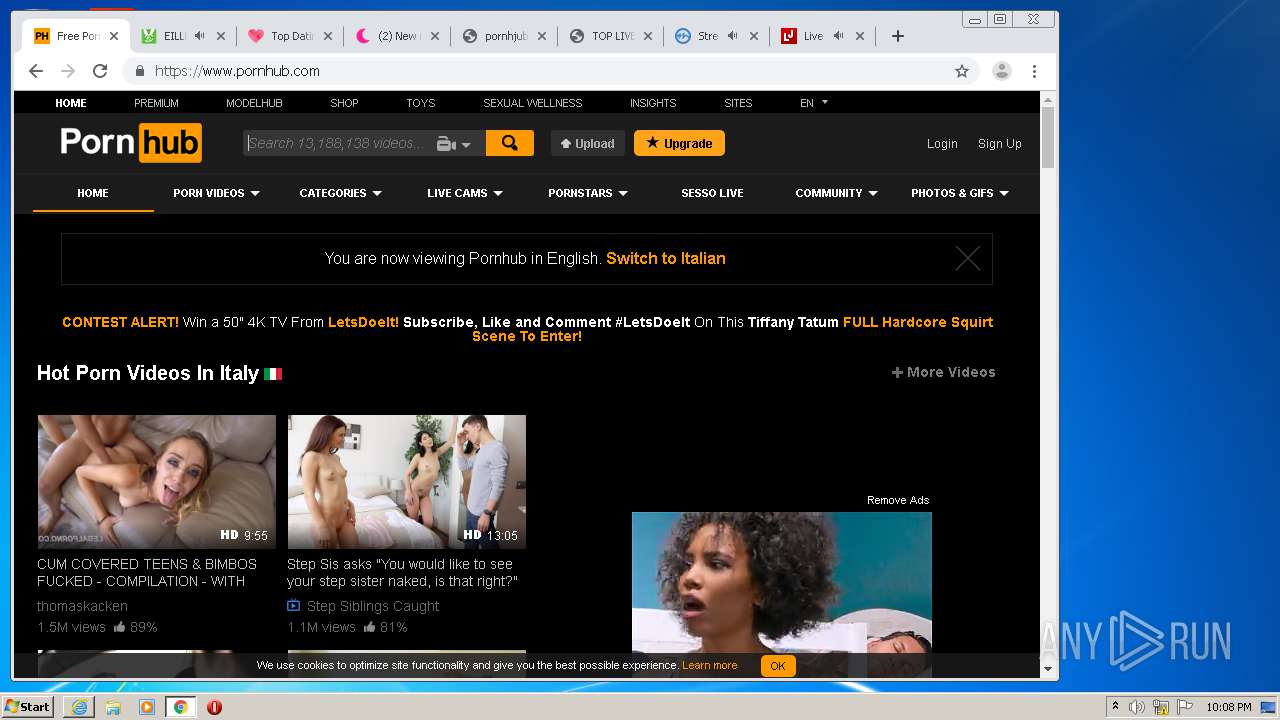Screen dimensions: 1280x720
Task: Reload the current page
Action: tap(100, 71)
